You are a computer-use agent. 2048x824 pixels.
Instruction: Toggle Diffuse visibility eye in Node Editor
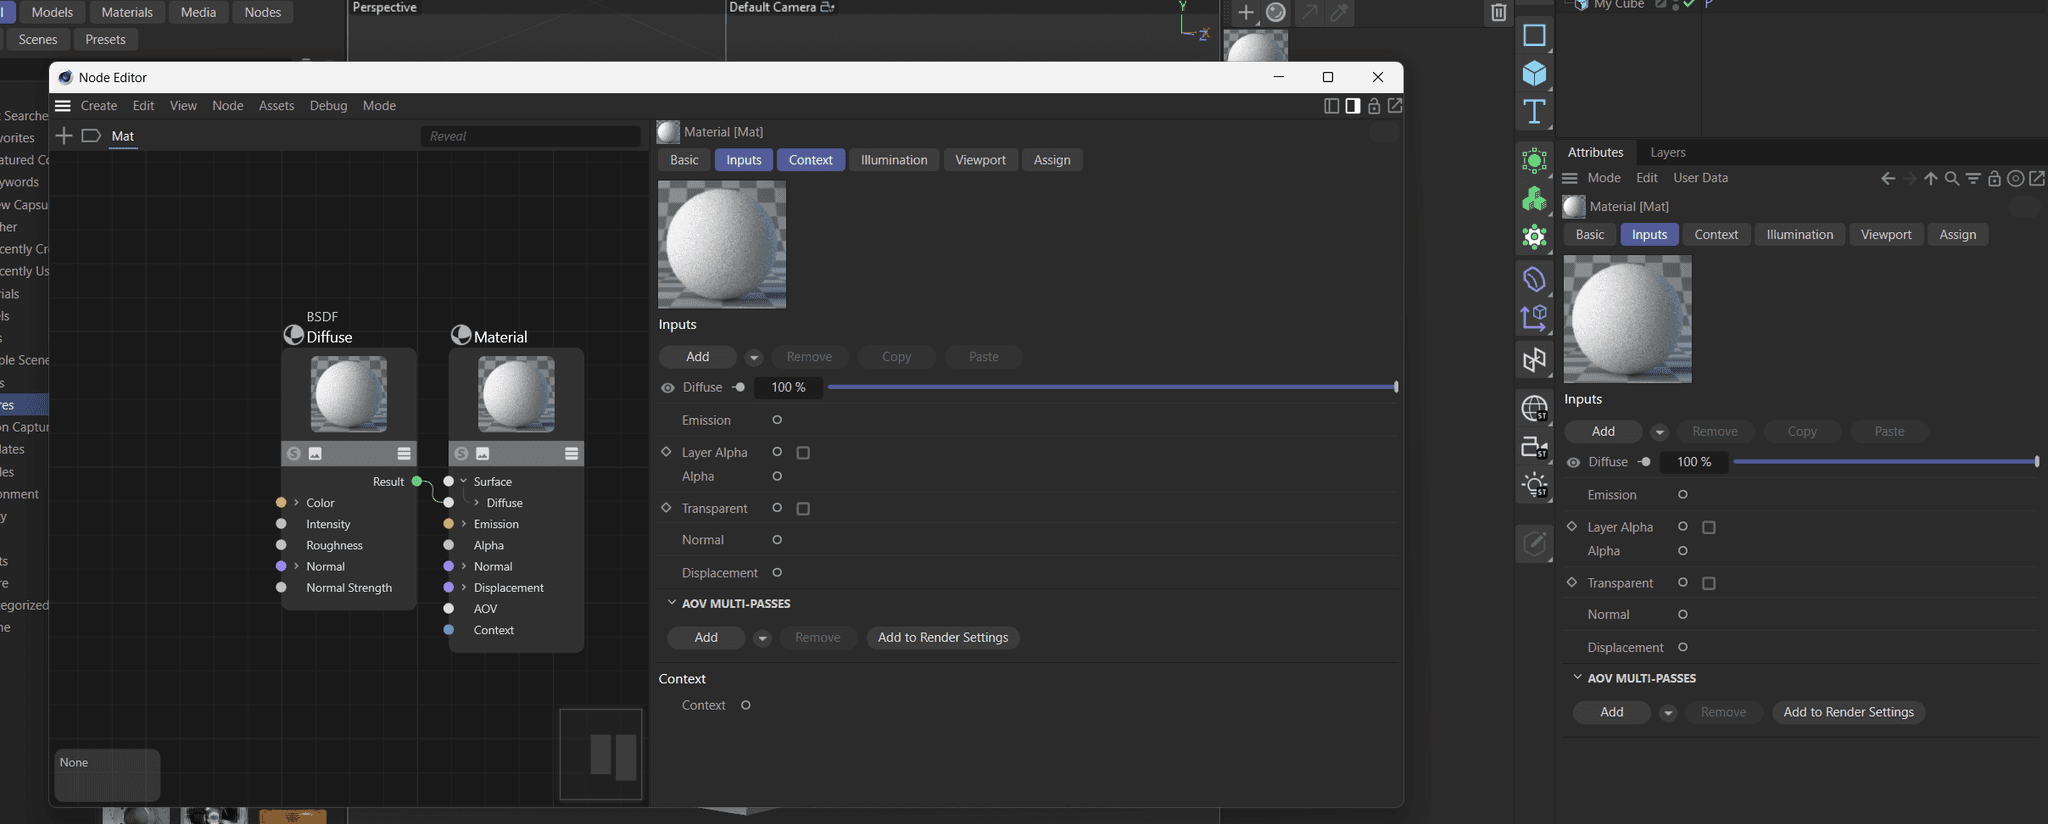tap(668, 388)
